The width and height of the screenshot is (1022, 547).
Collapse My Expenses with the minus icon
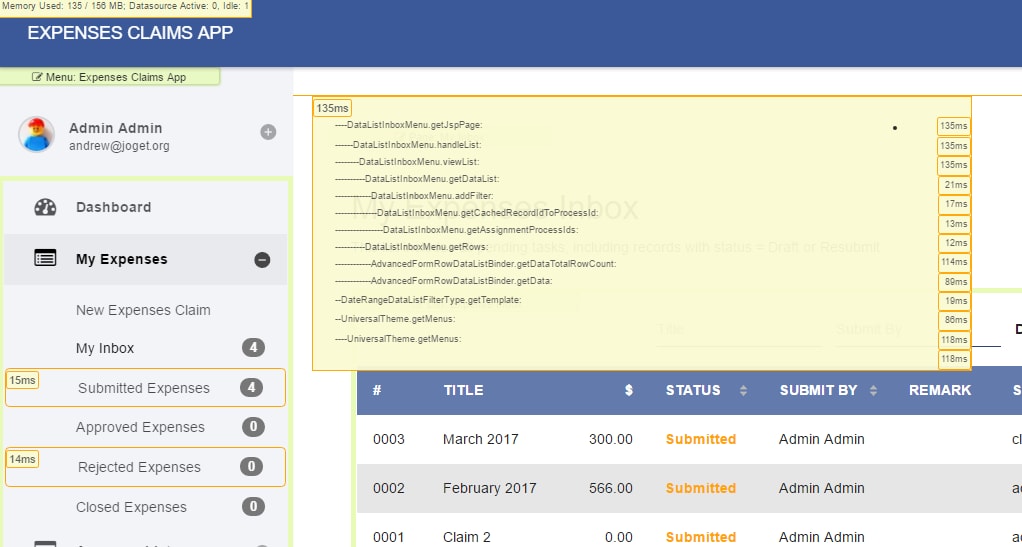click(x=262, y=259)
